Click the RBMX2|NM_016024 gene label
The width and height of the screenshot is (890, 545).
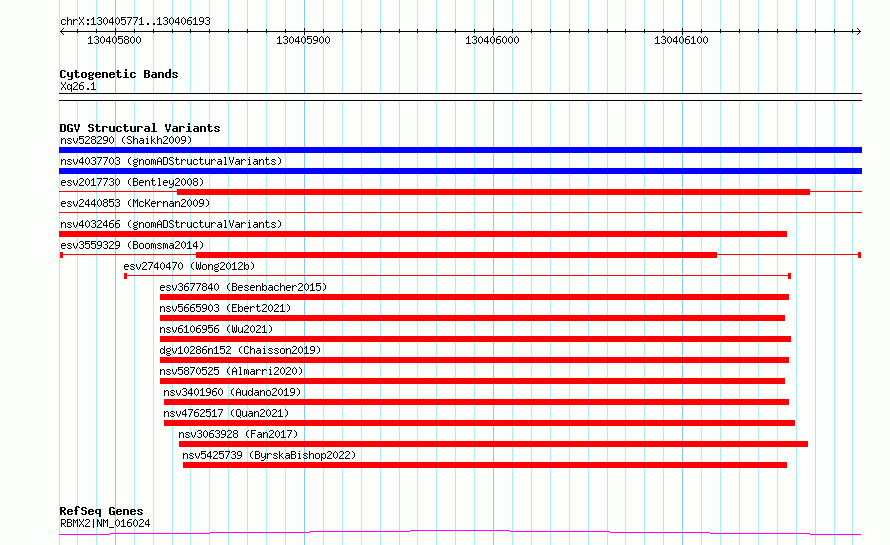click(105, 523)
